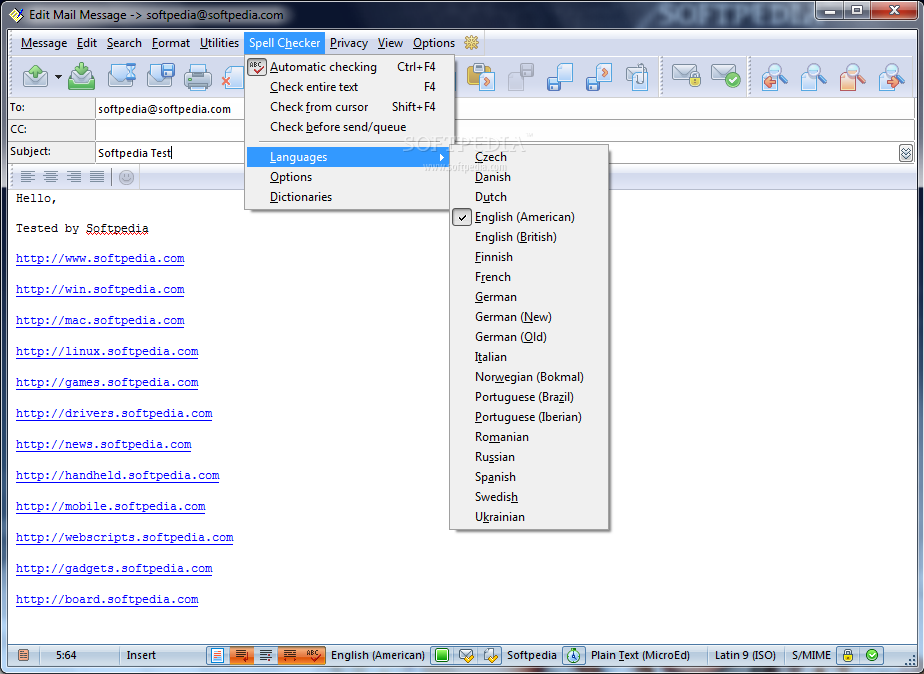924x674 pixels.
Task: Choose Check from cursor
Action: [350, 107]
